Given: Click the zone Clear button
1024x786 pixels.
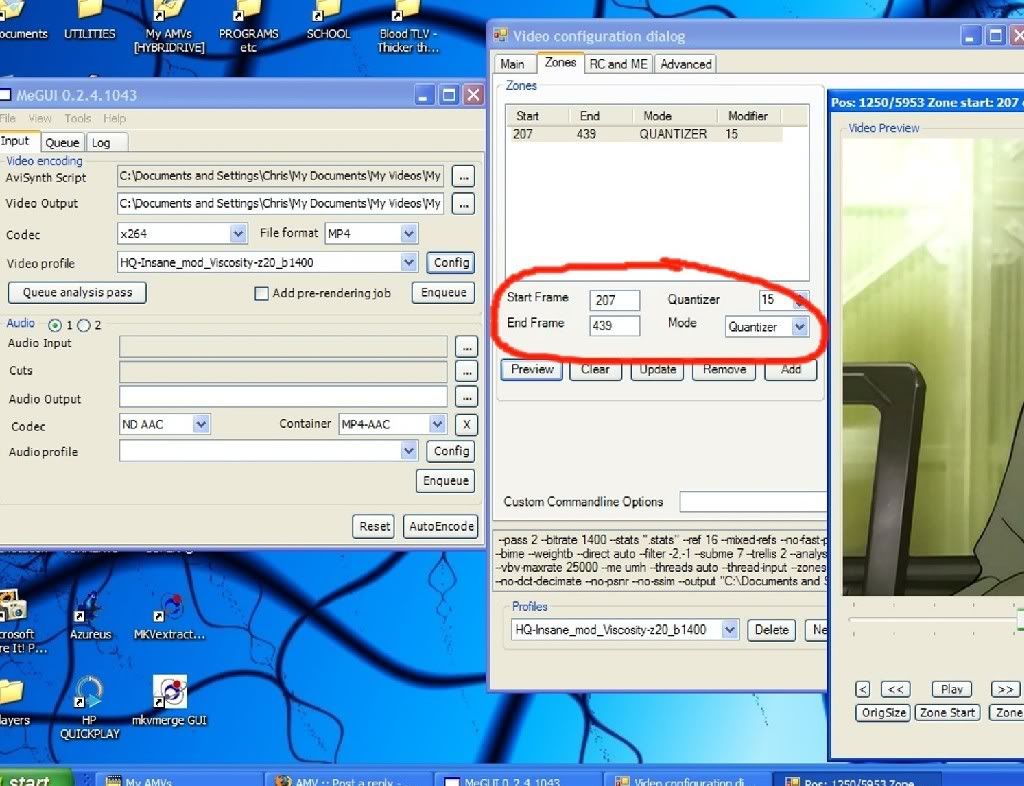Looking at the screenshot, I should coord(595,369).
